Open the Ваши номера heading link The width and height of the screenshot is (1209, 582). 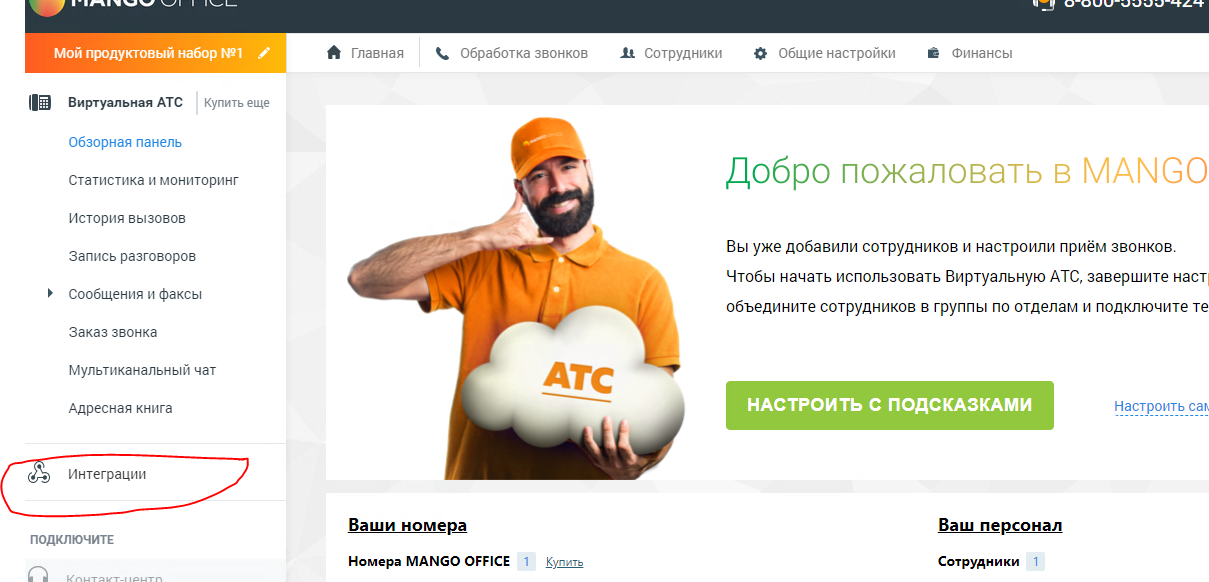click(407, 525)
